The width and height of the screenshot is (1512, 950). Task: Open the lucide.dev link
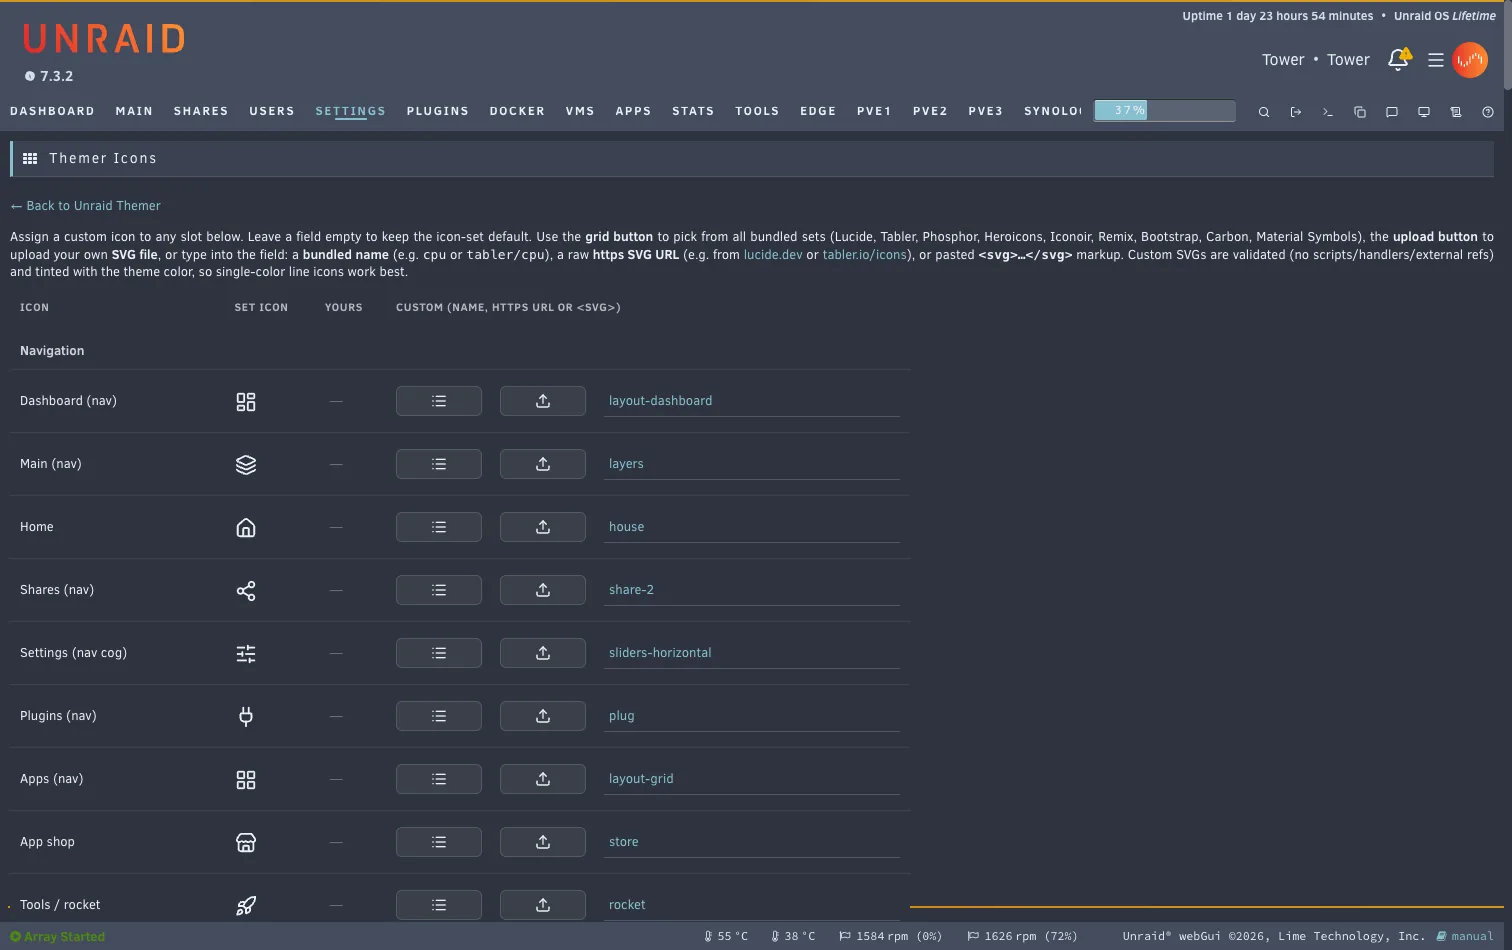pos(773,255)
